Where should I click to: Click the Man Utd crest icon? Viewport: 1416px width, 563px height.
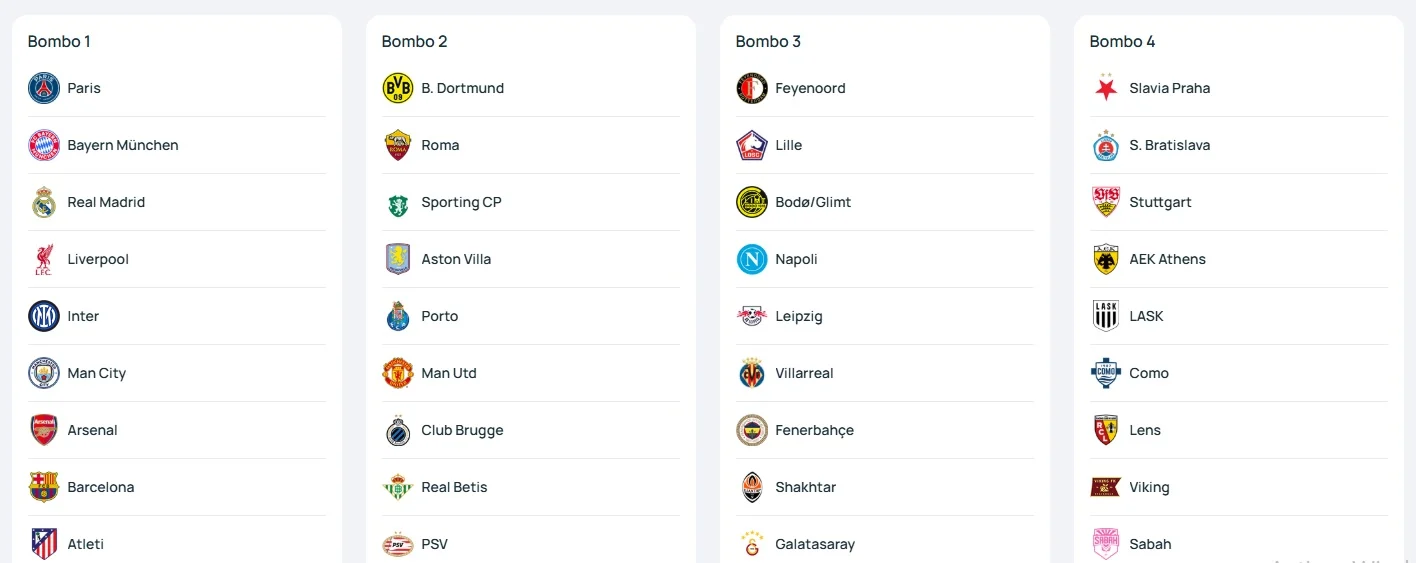[398, 373]
